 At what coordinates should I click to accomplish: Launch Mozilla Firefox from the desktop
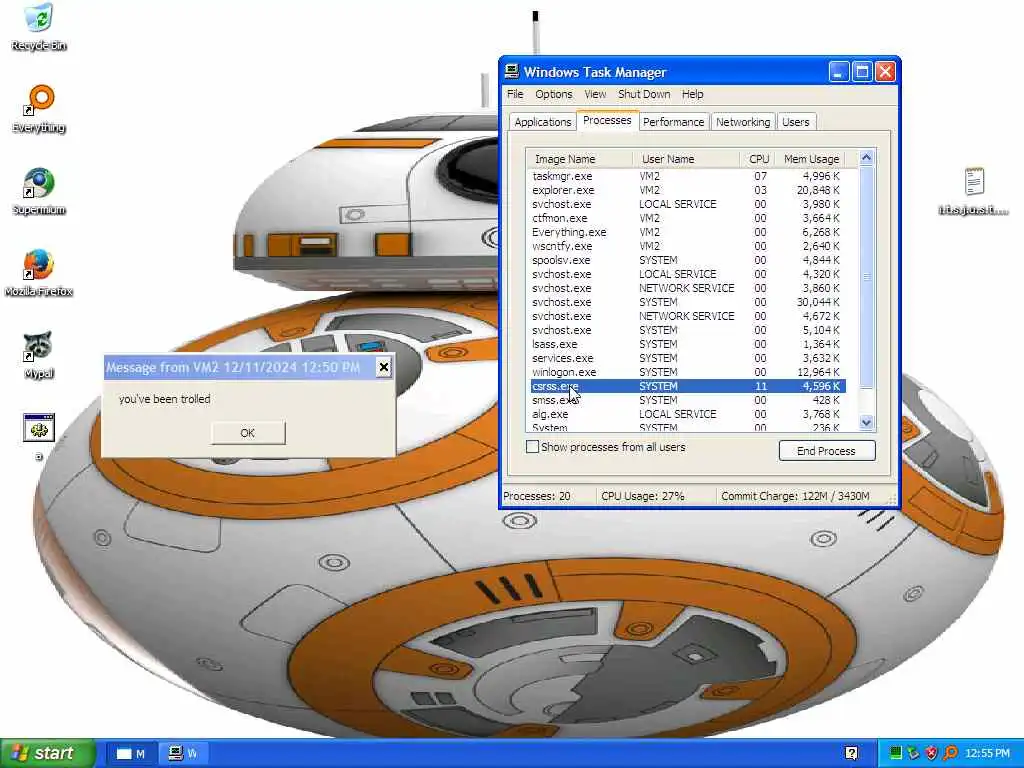click(39, 273)
